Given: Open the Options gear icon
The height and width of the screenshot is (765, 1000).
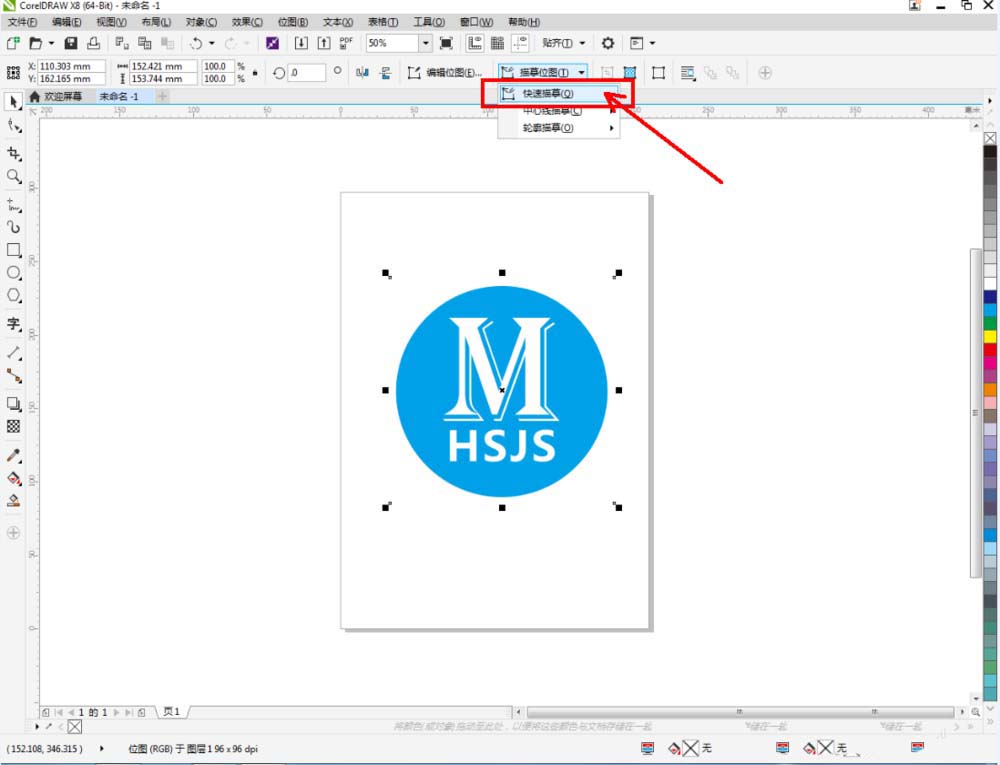Looking at the screenshot, I should tap(608, 43).
